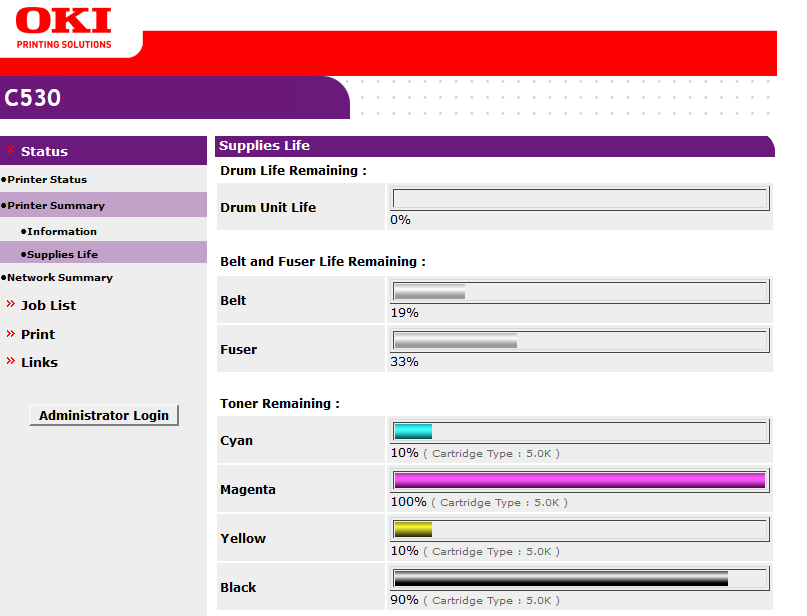807x616 pixels.
Task: Click the Cyan toner level bar
Action: [x=580, y=431]
